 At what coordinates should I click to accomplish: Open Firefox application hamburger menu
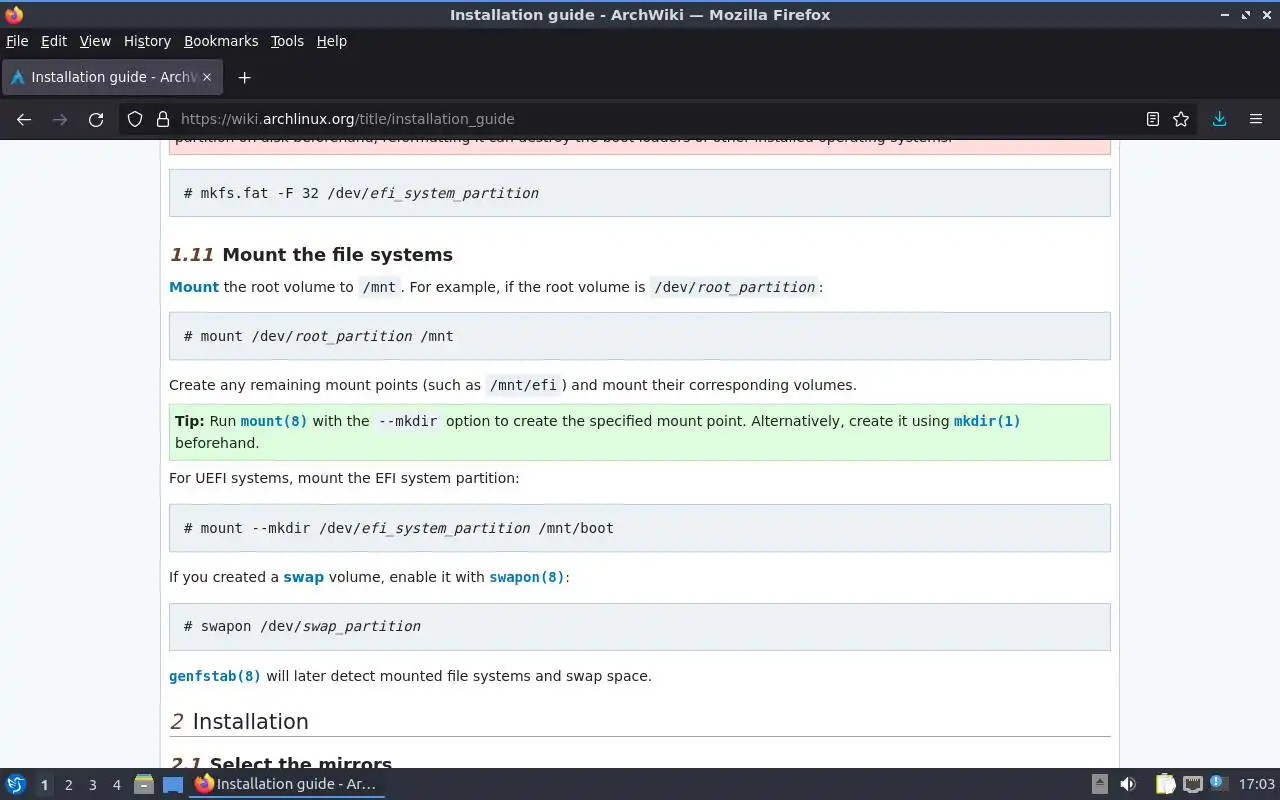point(1256,119)
